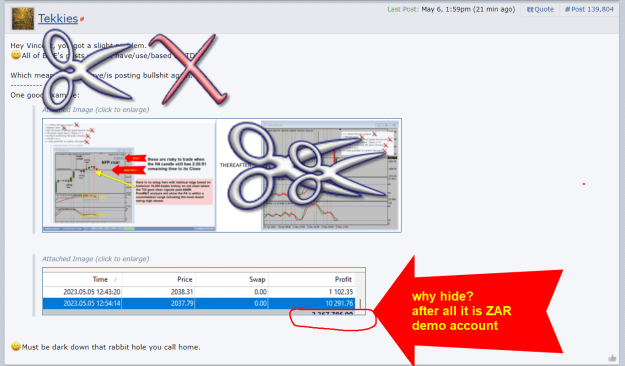Click price value 2037.79

(x=182, y=303)
